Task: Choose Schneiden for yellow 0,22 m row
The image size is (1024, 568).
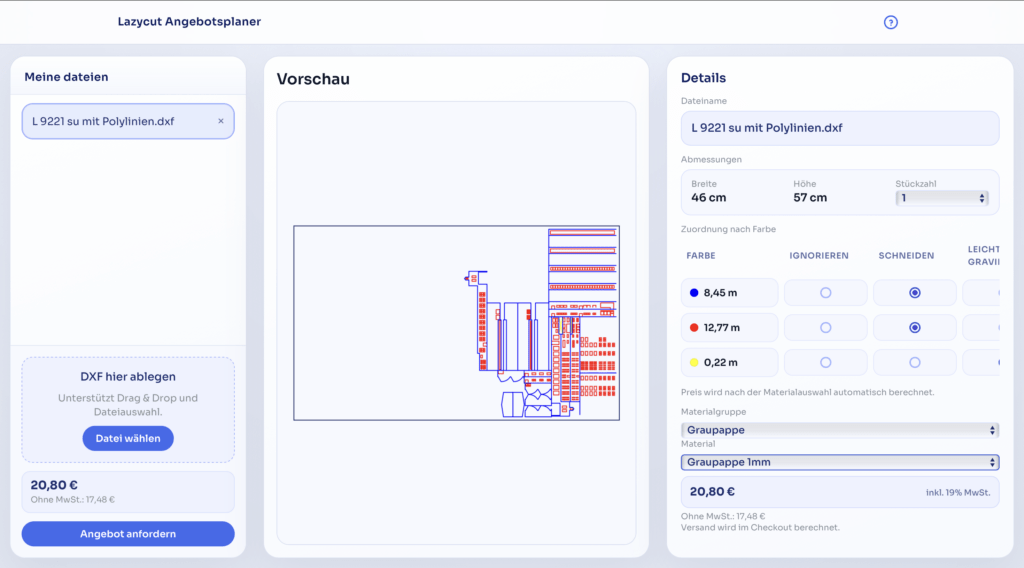Action: click(914, 362)
